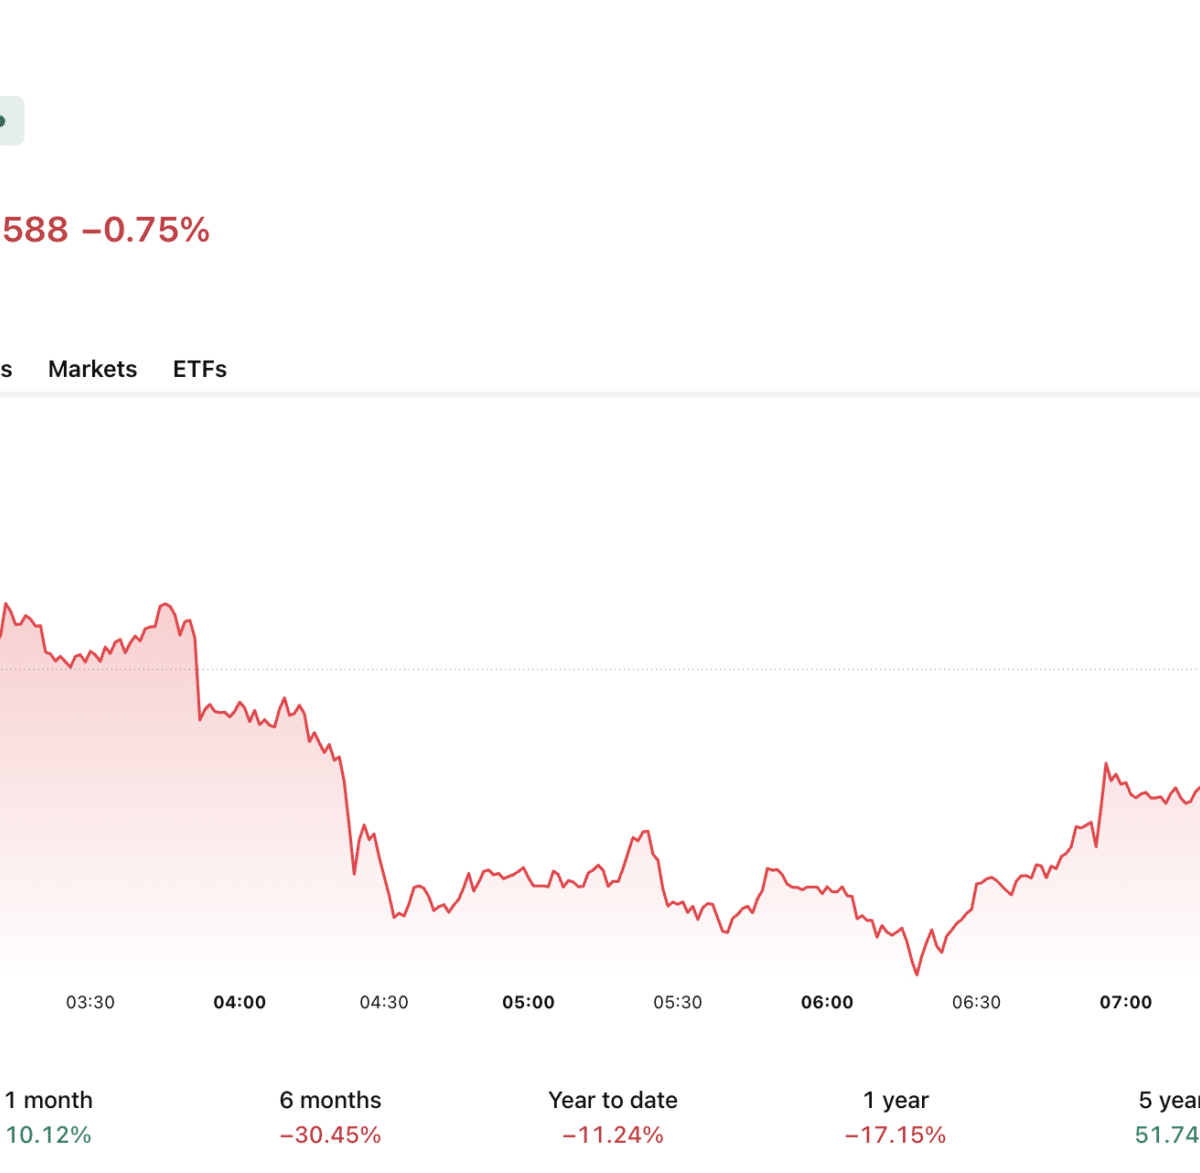Choose the 6 months range showing −30.45%
Viewport: 1200px width, 1173px height.
pyautogui.click(x=330, y=1117)
